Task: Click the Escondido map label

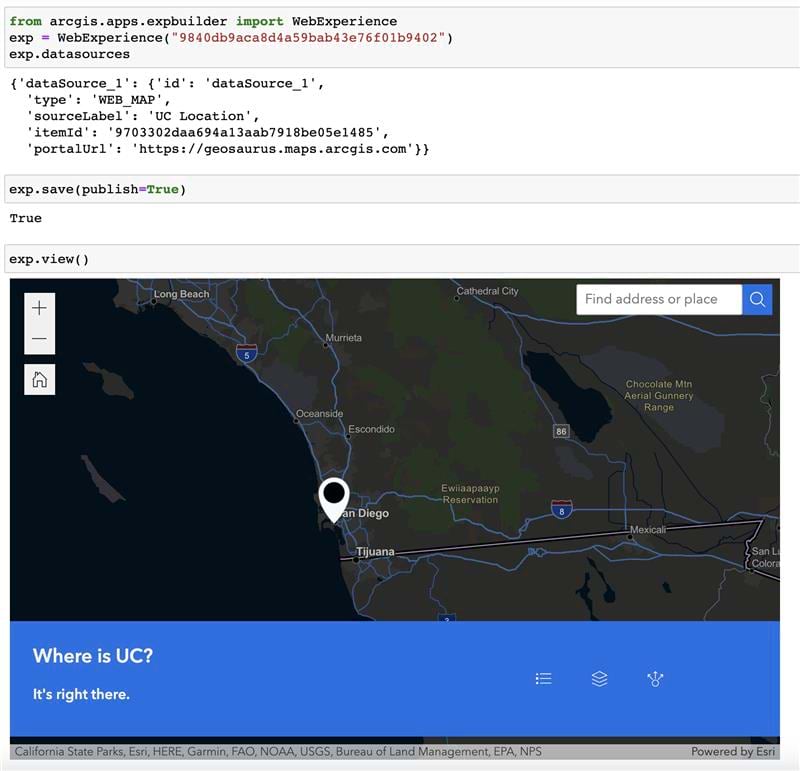Action: (371, 429)
